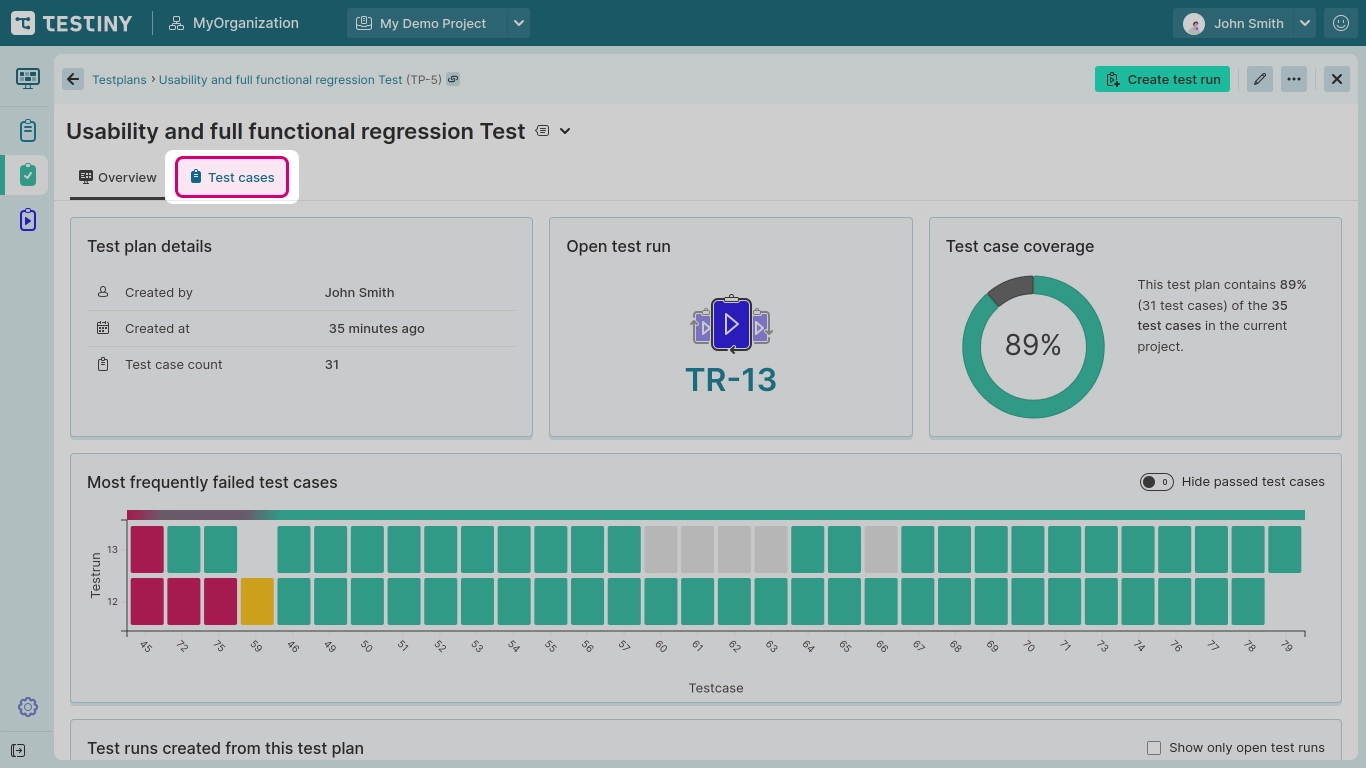
Task: Open the dashboard icon in left sidebar
Action: tap(27, 78)
